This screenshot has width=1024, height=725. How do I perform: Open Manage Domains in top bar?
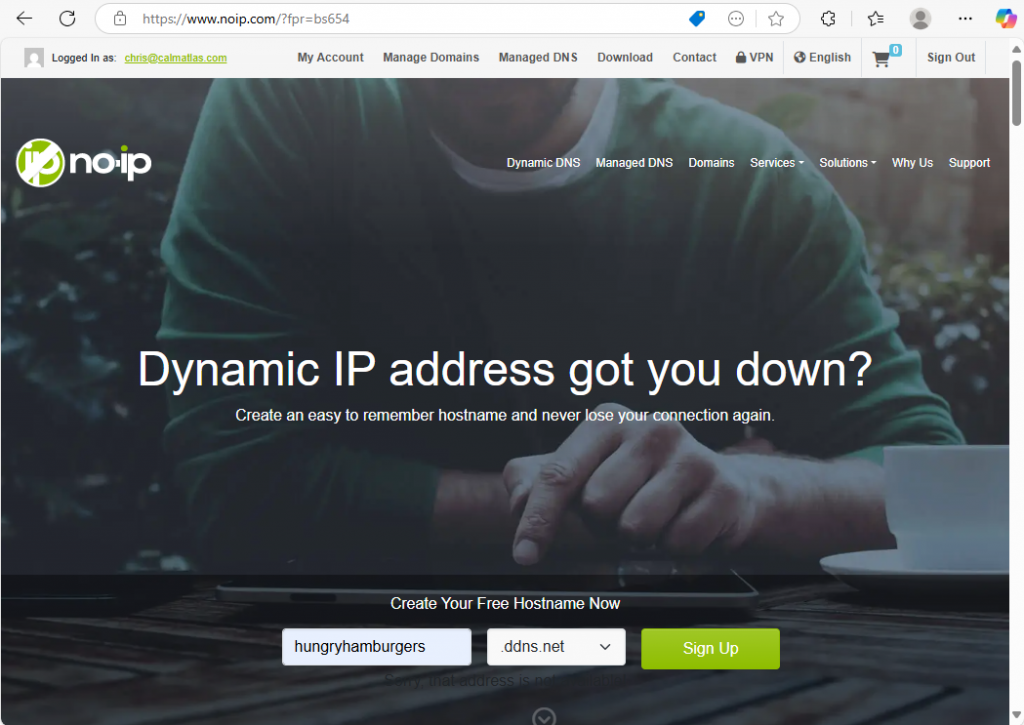point(431,57)
